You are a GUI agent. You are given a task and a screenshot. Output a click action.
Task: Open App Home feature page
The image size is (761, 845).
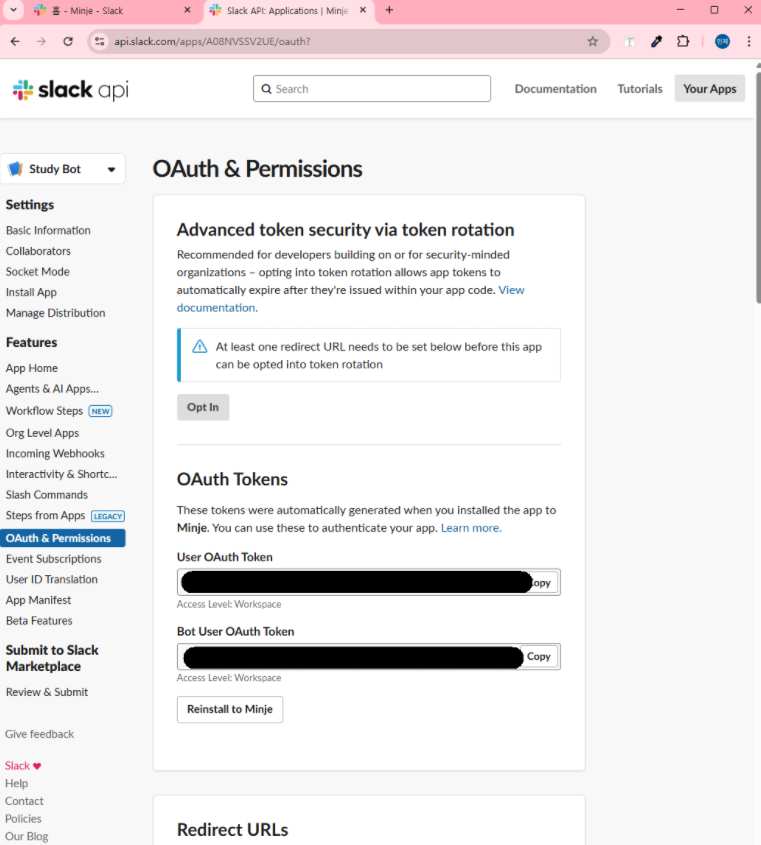pyautogui.click(x=31, y=368)
